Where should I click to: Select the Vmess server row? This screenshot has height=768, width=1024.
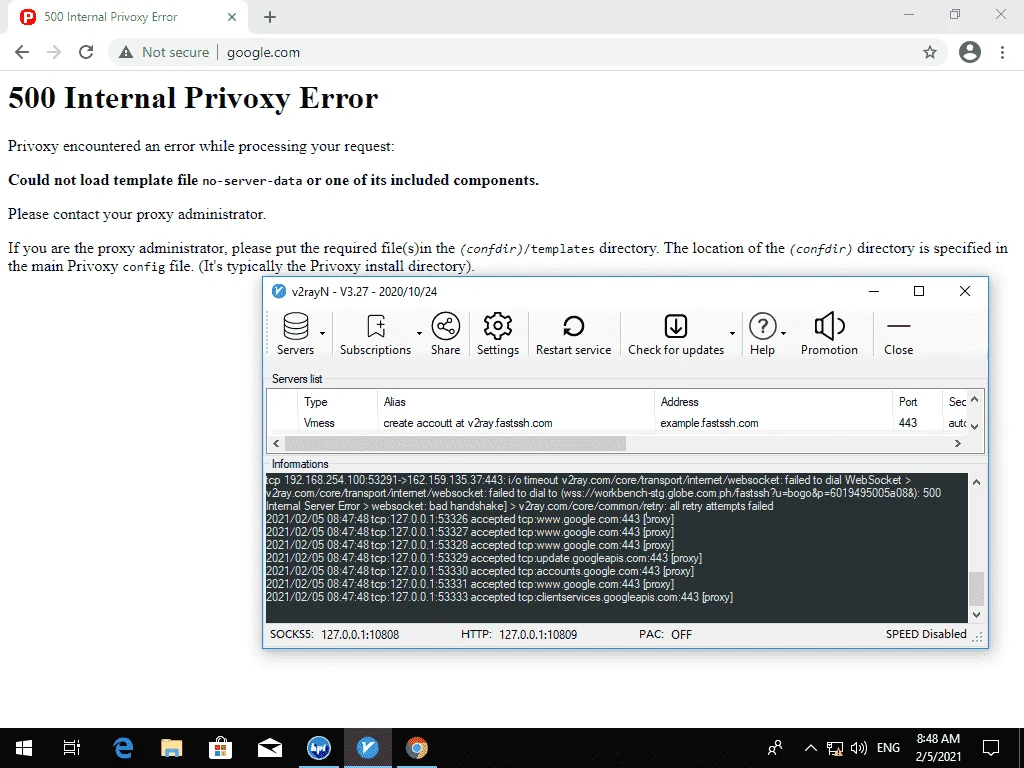coord(618,423)
